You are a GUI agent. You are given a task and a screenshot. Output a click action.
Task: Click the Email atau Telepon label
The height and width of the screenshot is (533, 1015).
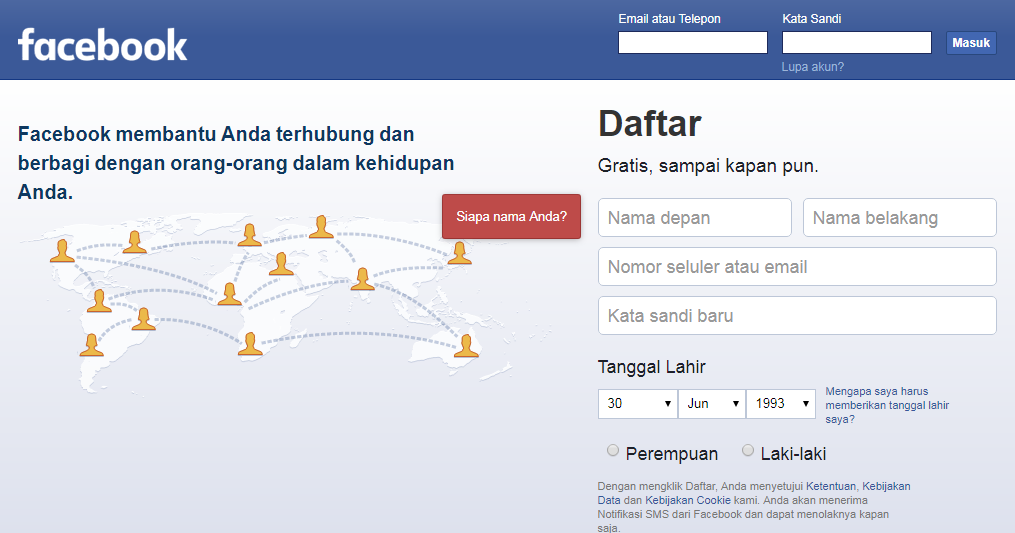coord(669,19)
